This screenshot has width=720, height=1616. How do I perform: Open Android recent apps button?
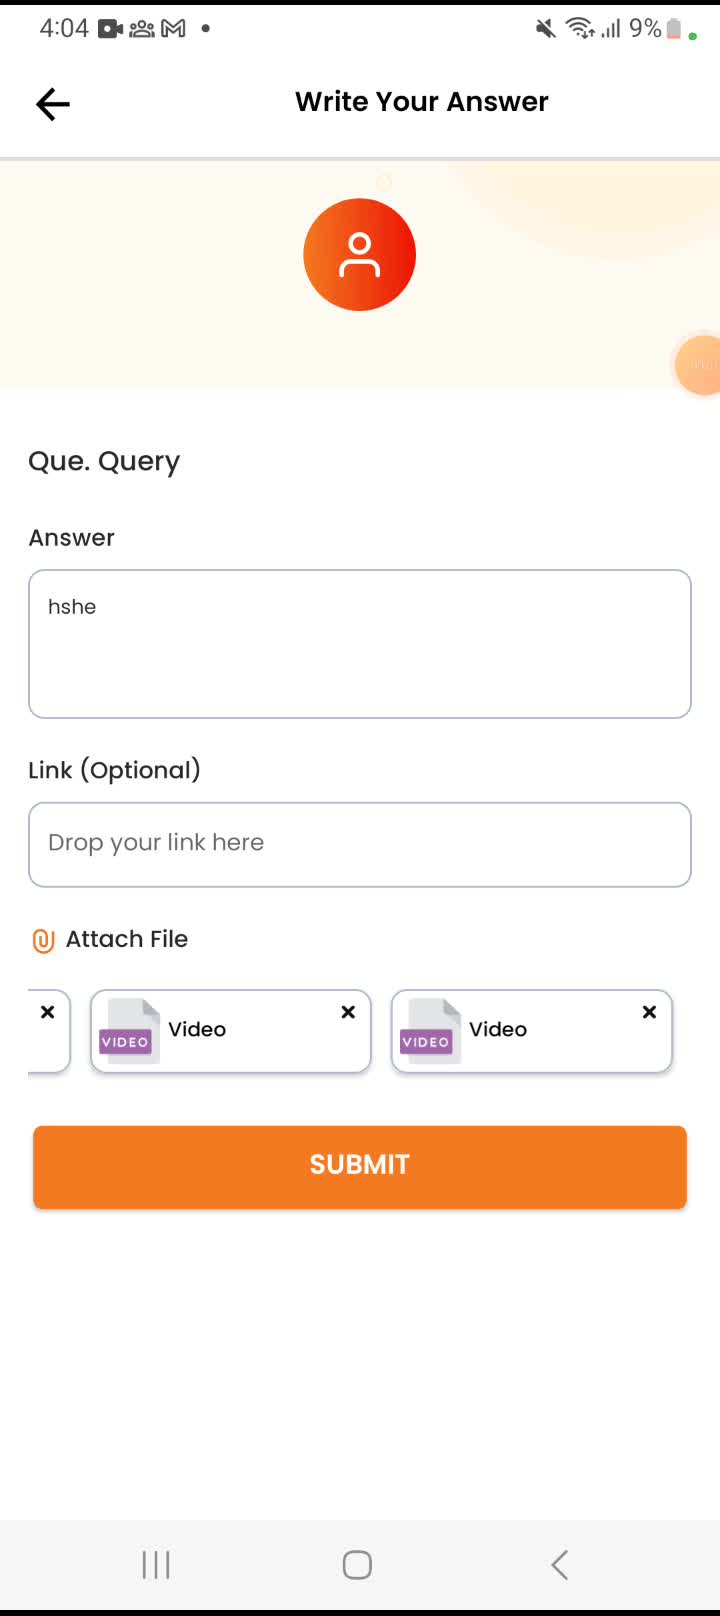point(156,1564)
